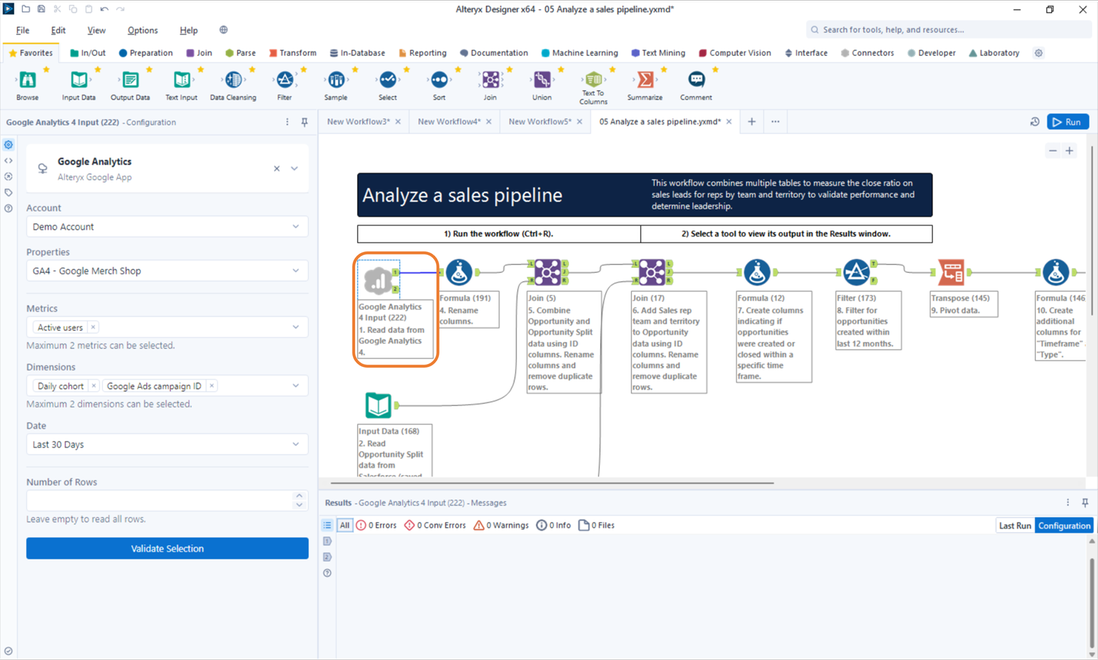
Task: Select the Browse tool in Favorites palette
Action: [x=27, y=80]
